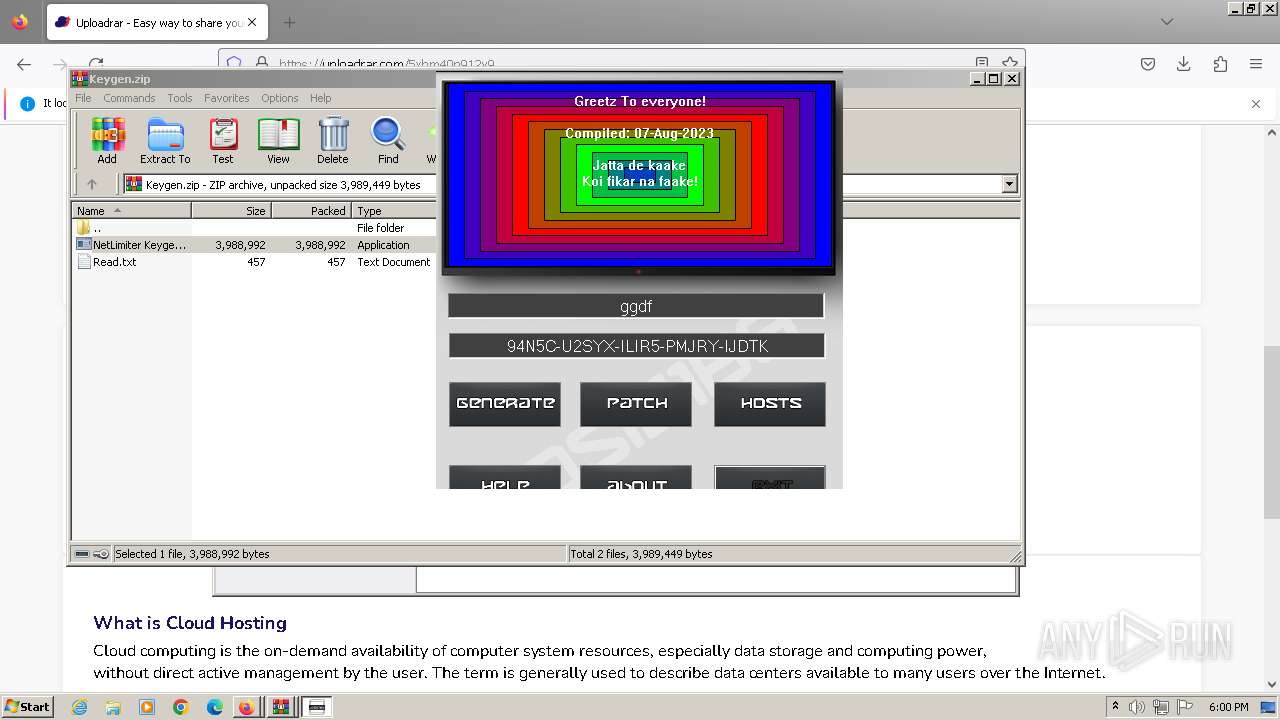Click the taskbar clock showing 6:00 PM

coord(1228,707)
